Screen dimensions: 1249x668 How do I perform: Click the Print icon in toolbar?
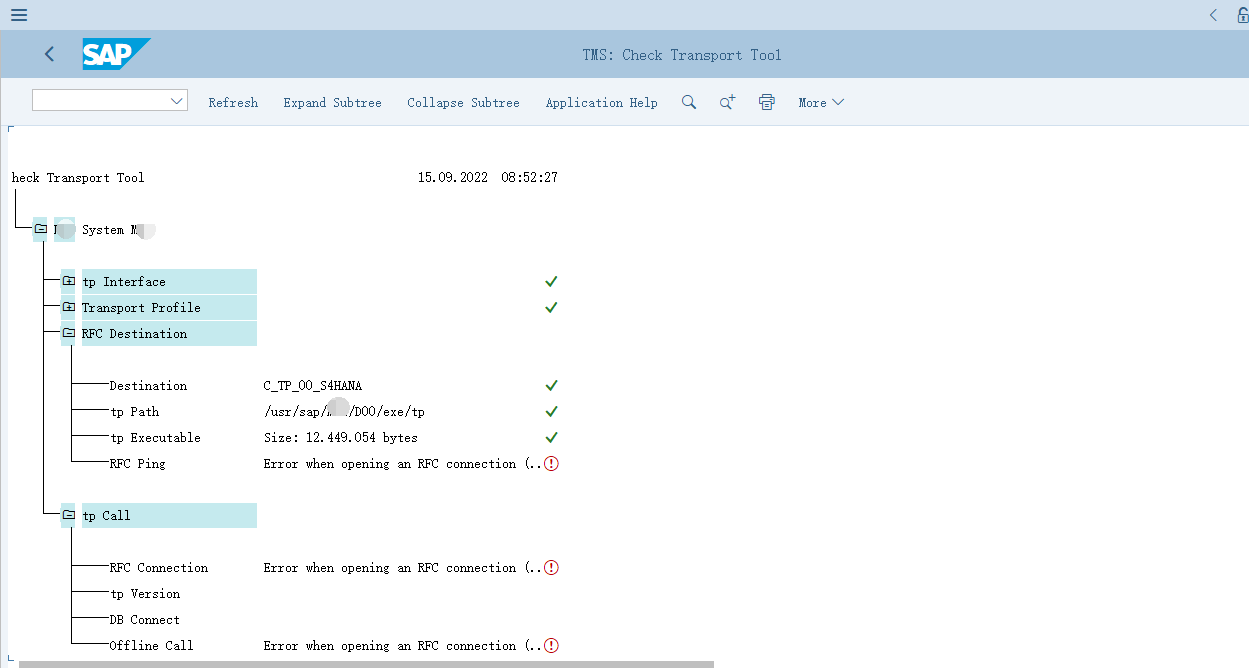pyautogui.click(x=767, y=102)
